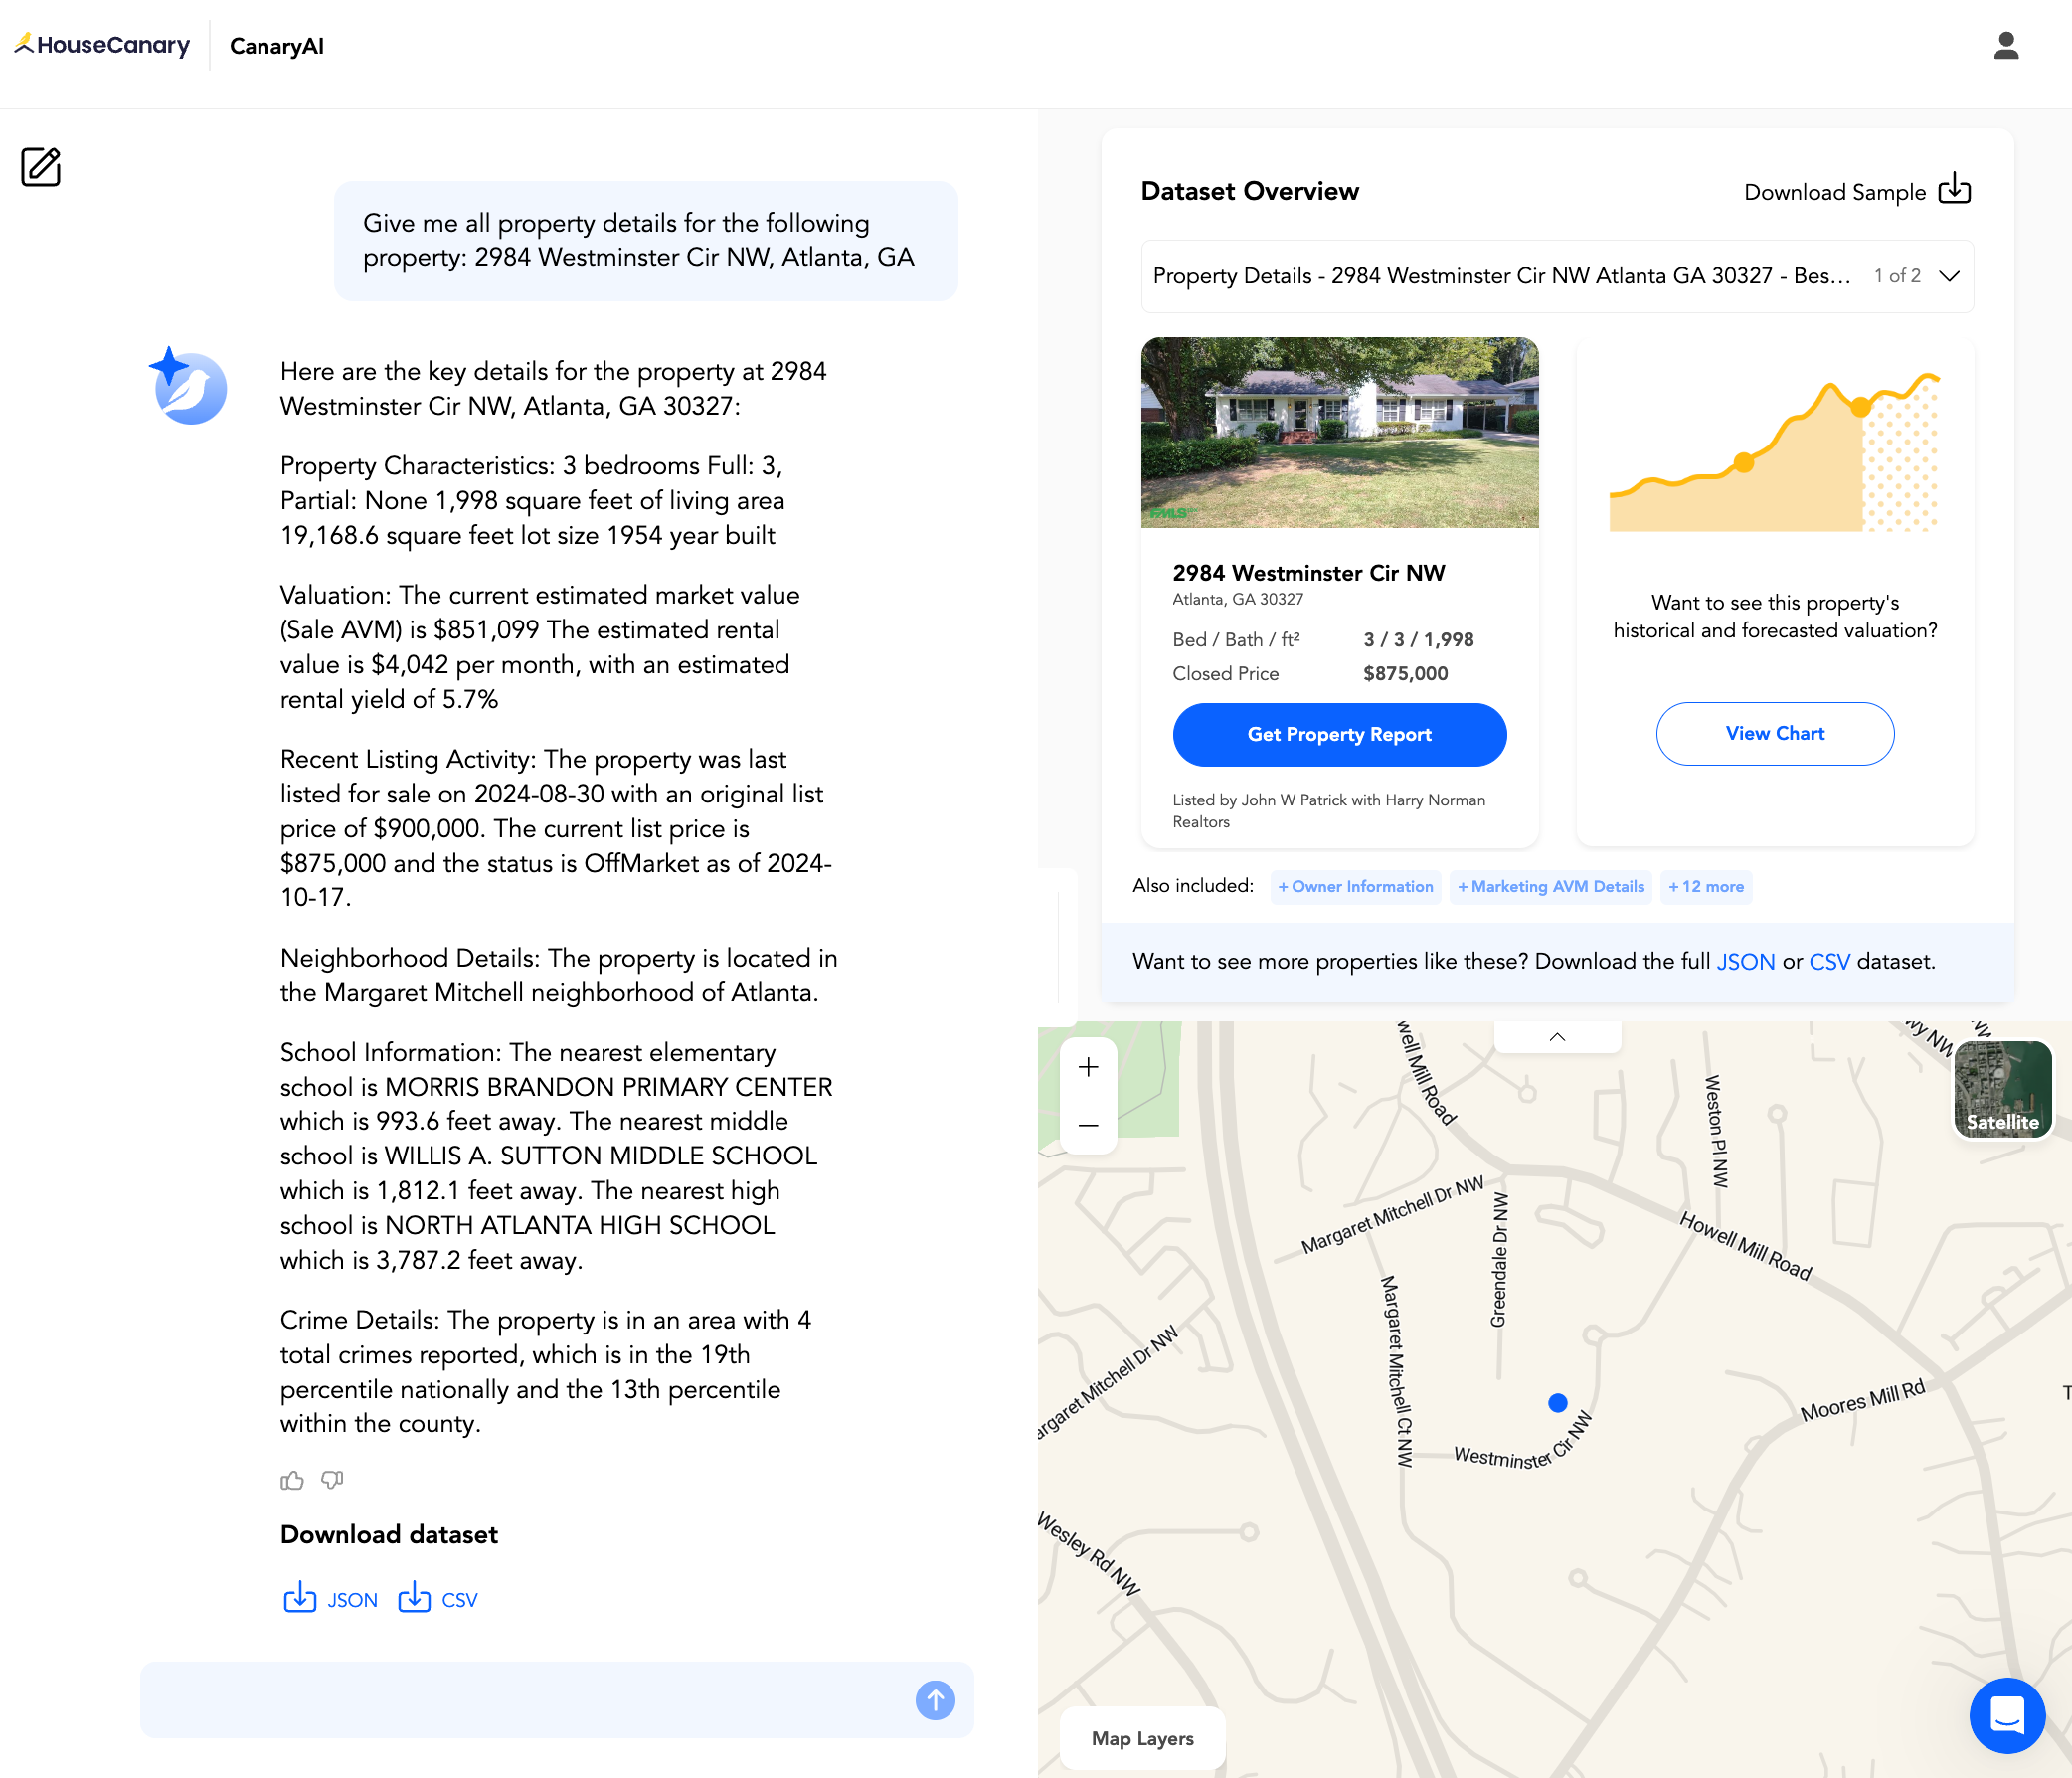This screenshot has height=1778, width=2072.
Task: Give thumbs up feedback on the response
Action: coord(291,1480)
